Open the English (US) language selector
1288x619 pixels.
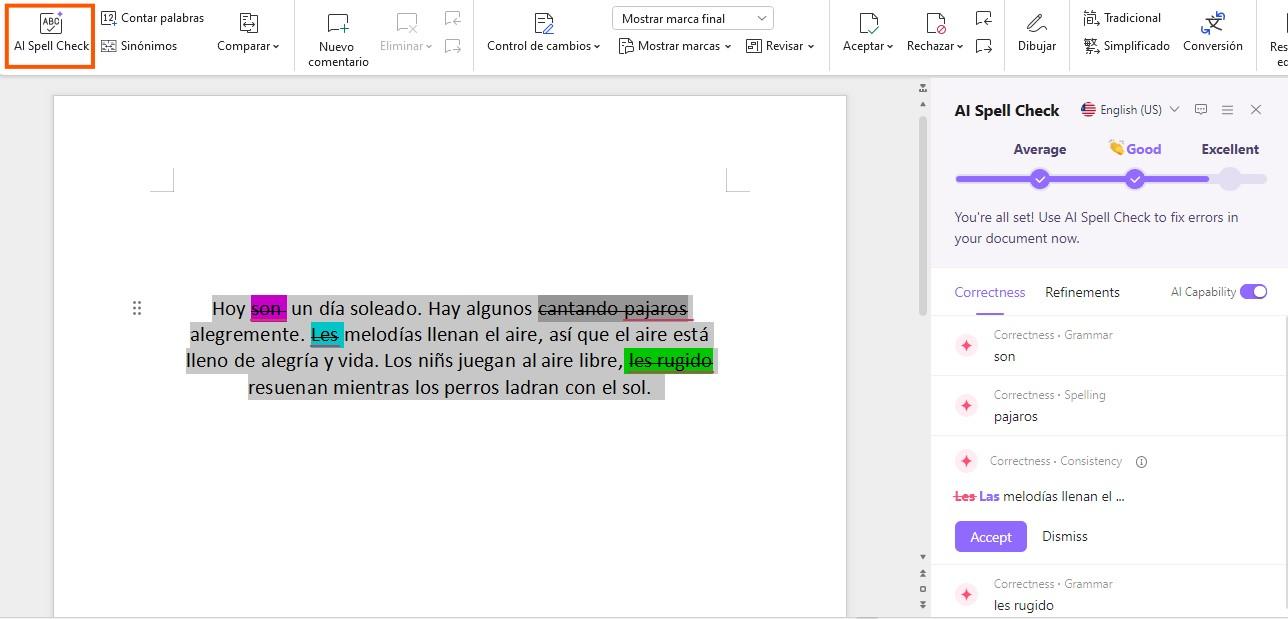[1130, 109]
